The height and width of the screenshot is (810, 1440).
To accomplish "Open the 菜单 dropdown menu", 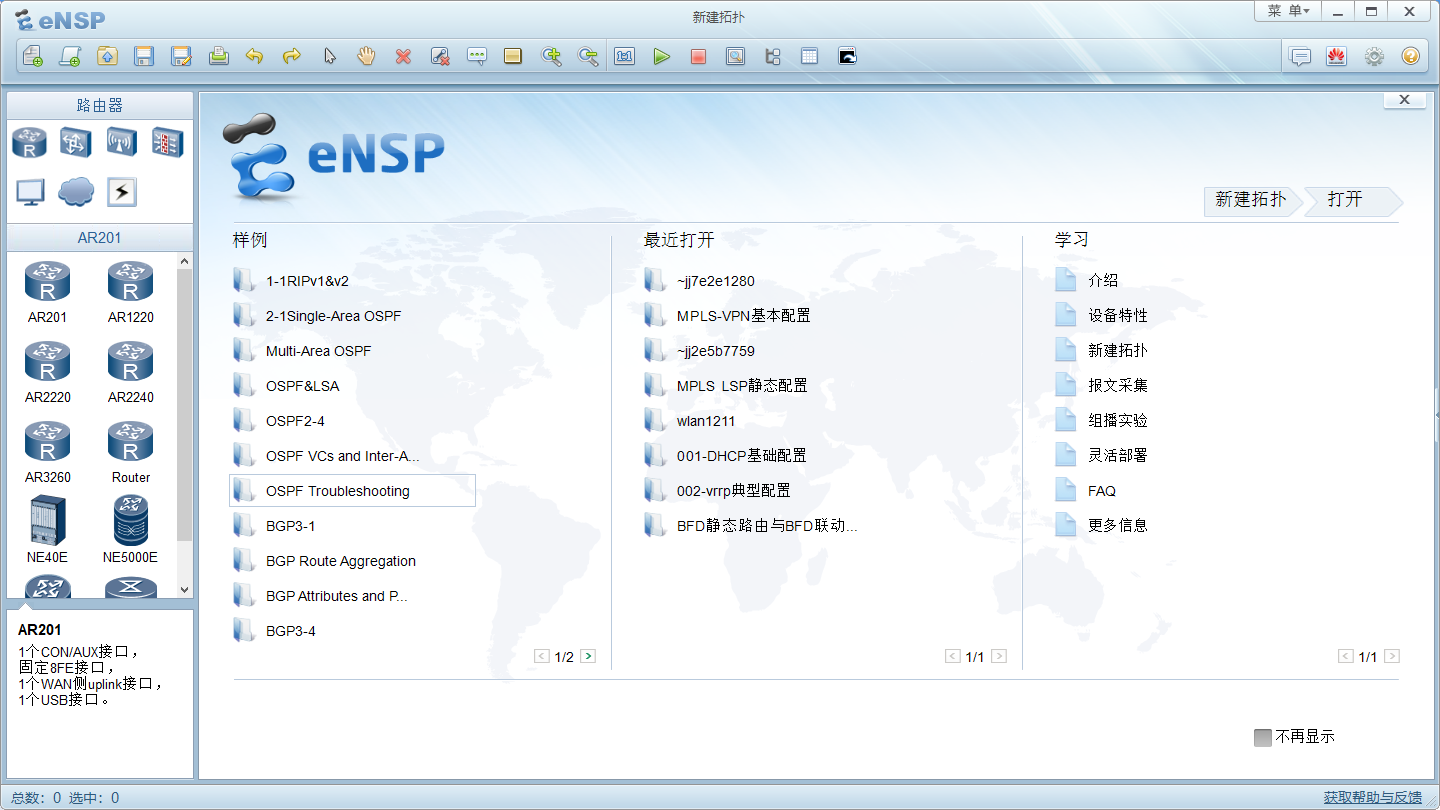I will [x=1288, y=11].
